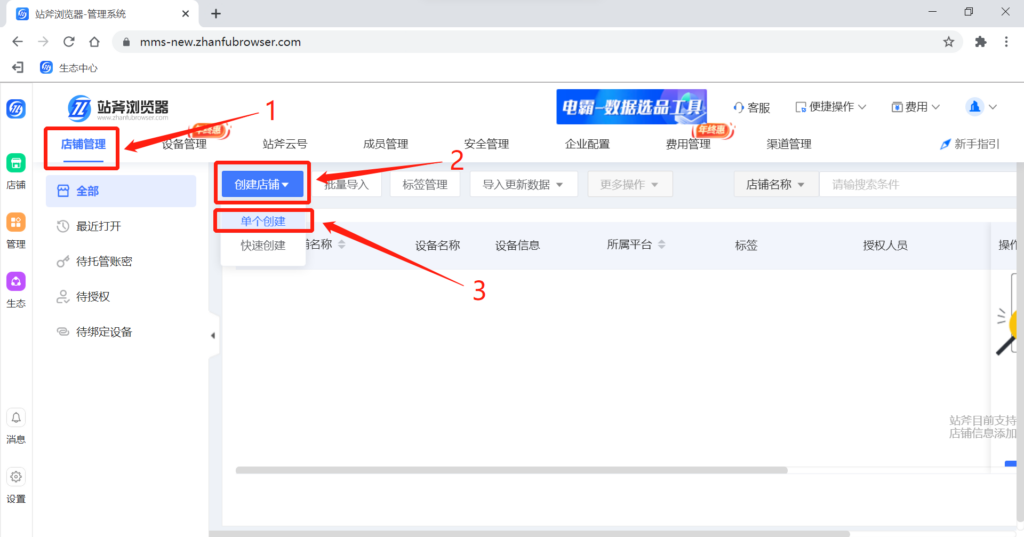Expand the 费用 dropdown
This screenshot has height=537, width=1024.
(916, 107)
